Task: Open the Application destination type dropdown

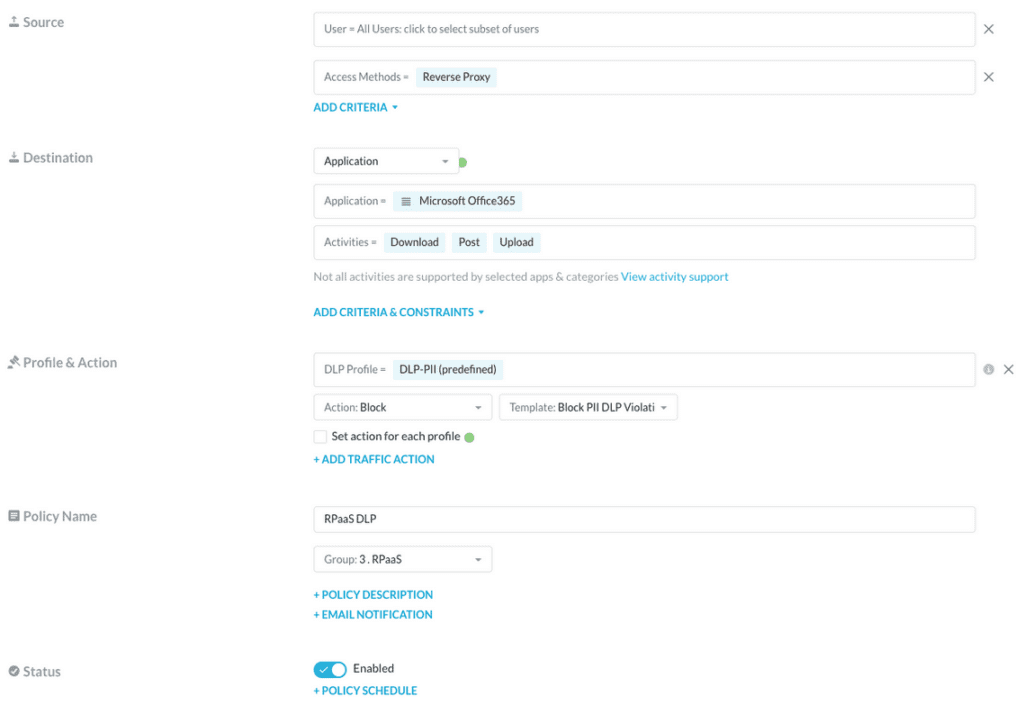Action: coord(386,161)
